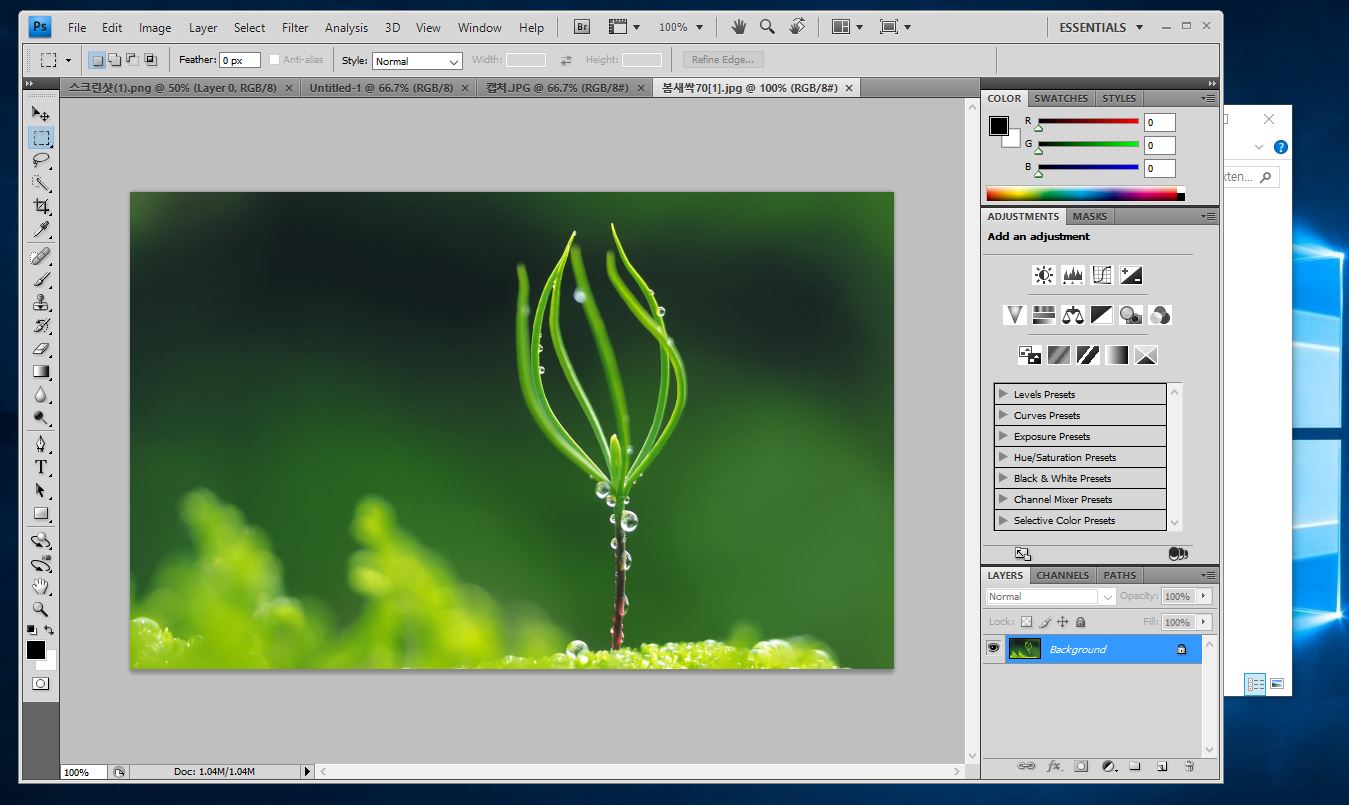Add a Photo Filter adjustment
The height and width of the screenshot is (805, 1349).
pos(1131,315)
